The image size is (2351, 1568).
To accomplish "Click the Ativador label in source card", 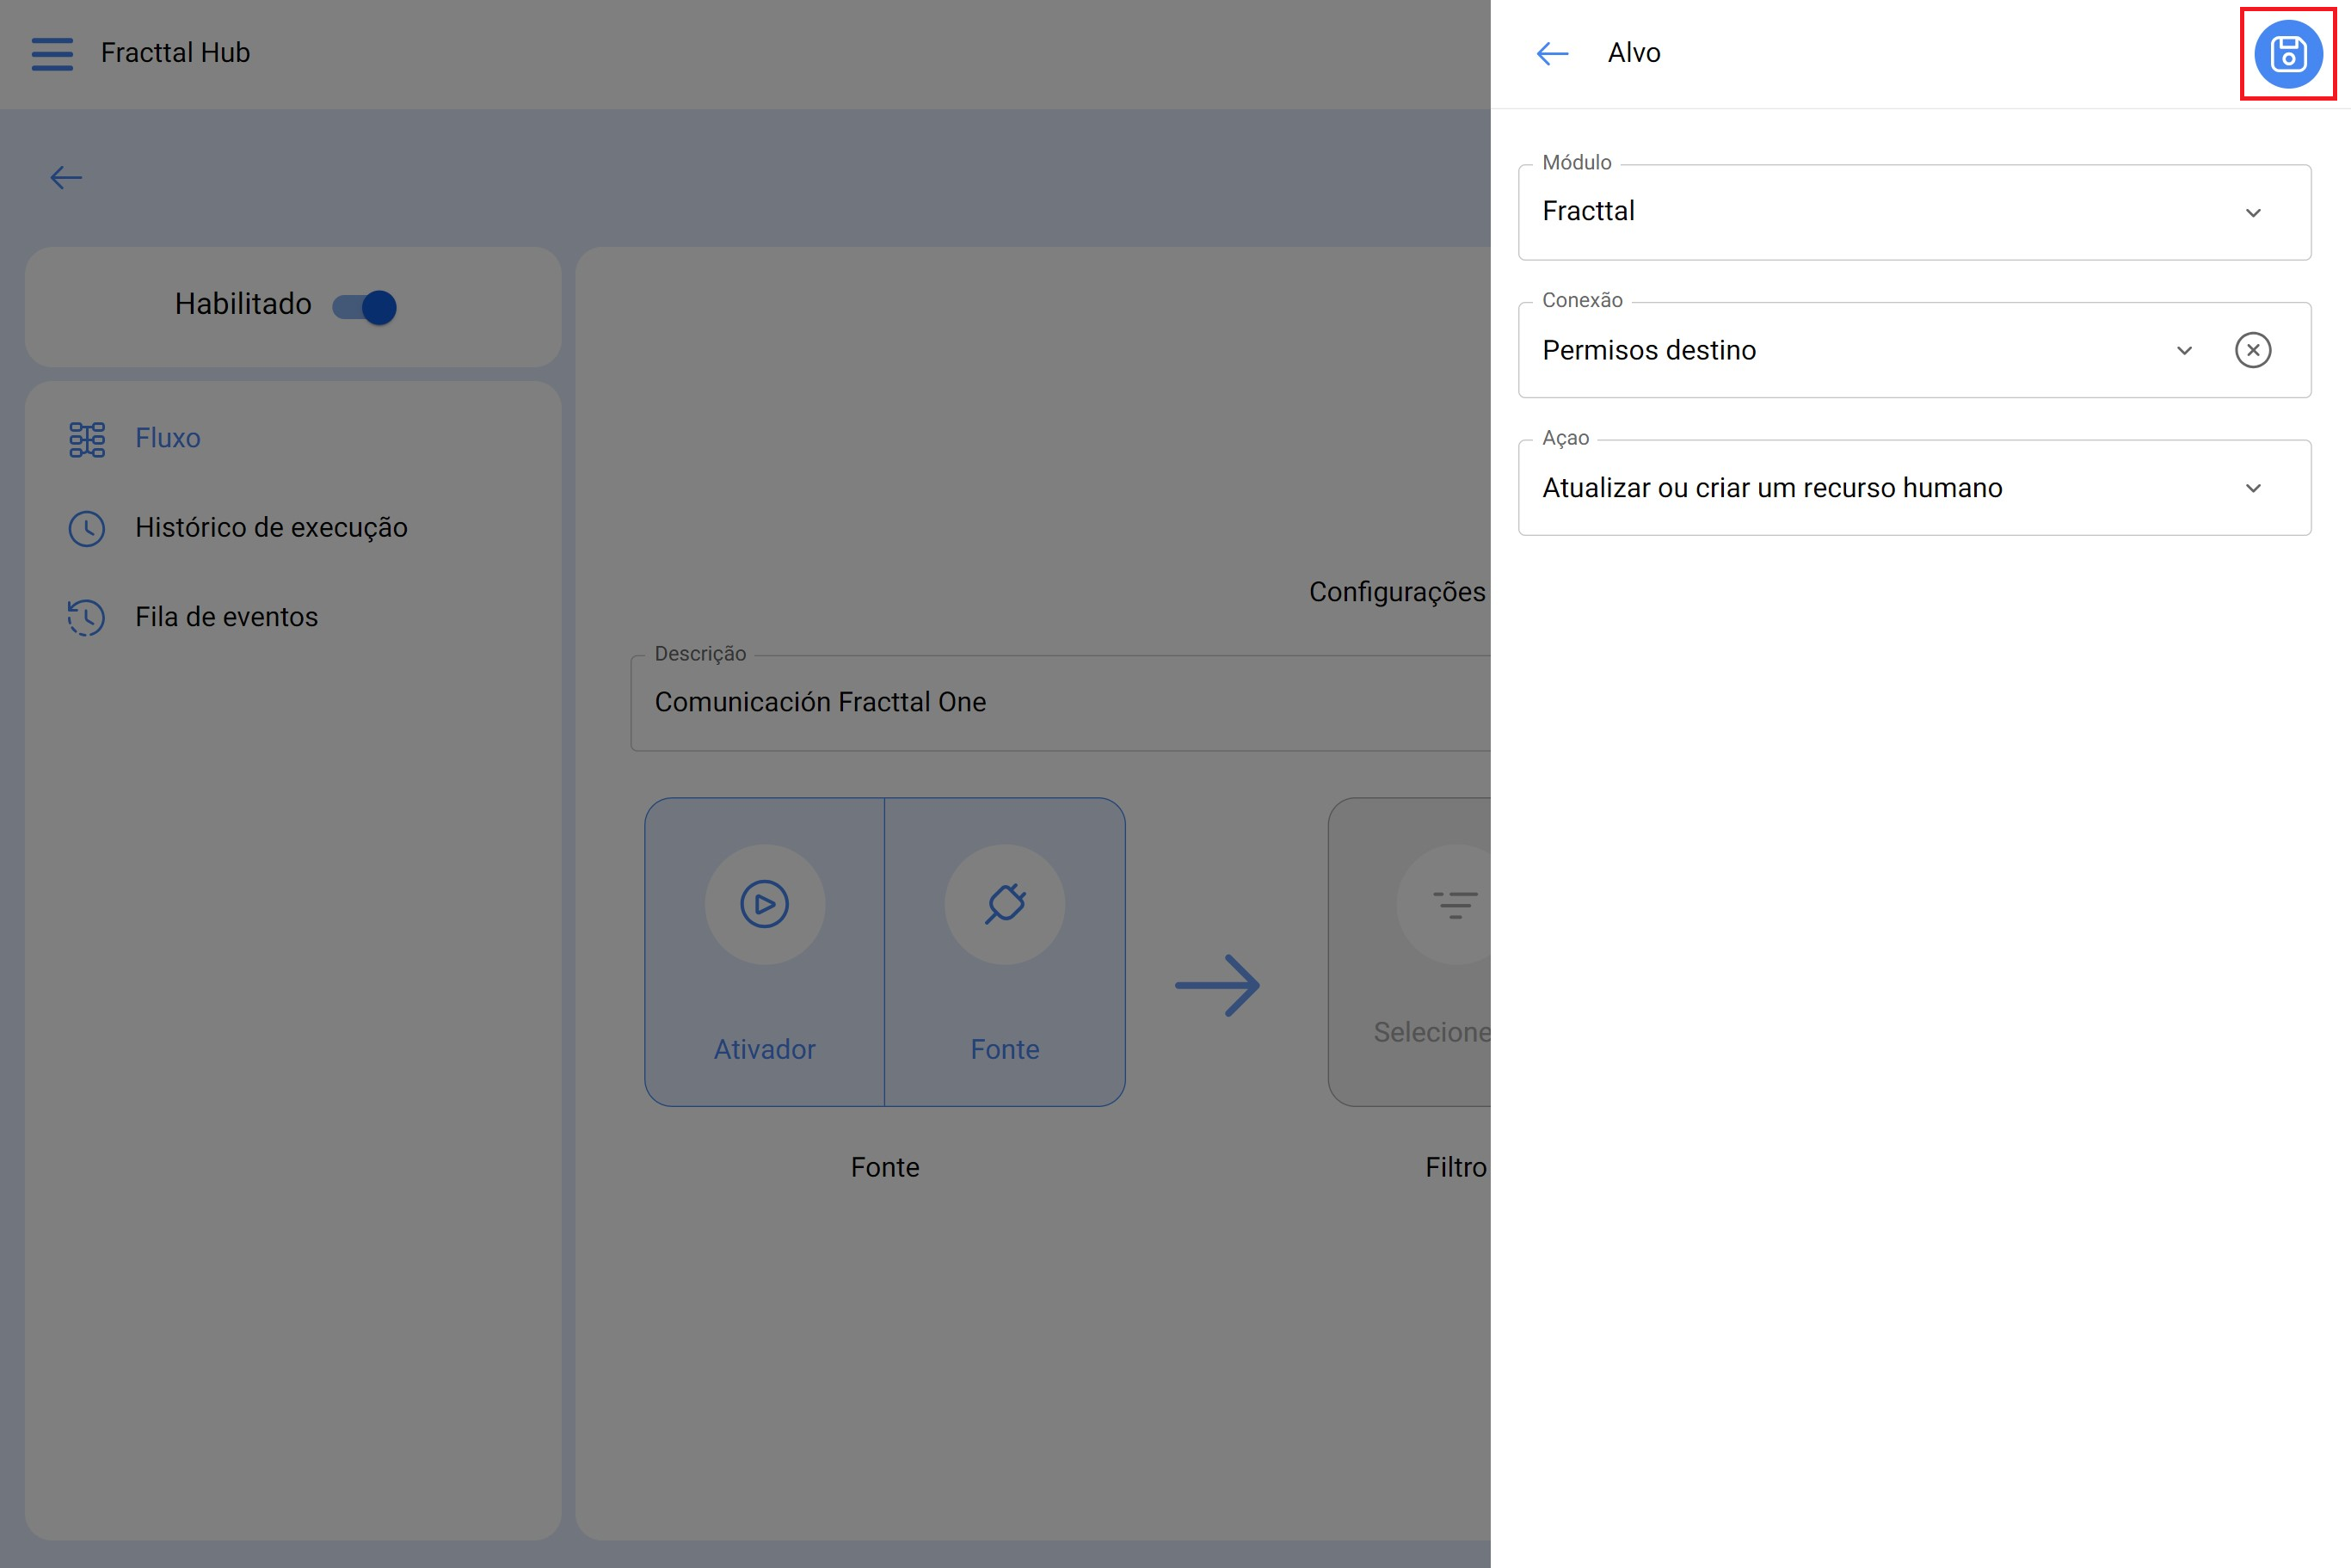I will coord(765,1049).
